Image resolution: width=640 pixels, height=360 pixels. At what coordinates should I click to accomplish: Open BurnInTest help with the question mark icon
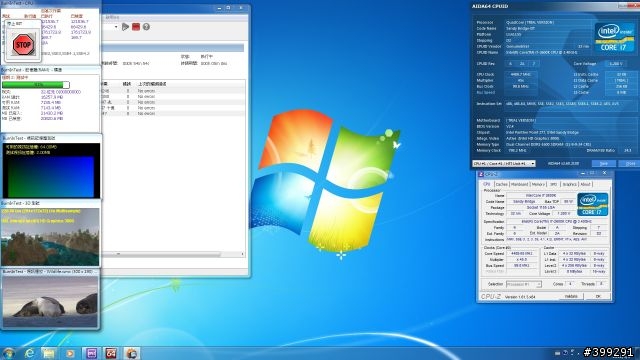point(146,27)
